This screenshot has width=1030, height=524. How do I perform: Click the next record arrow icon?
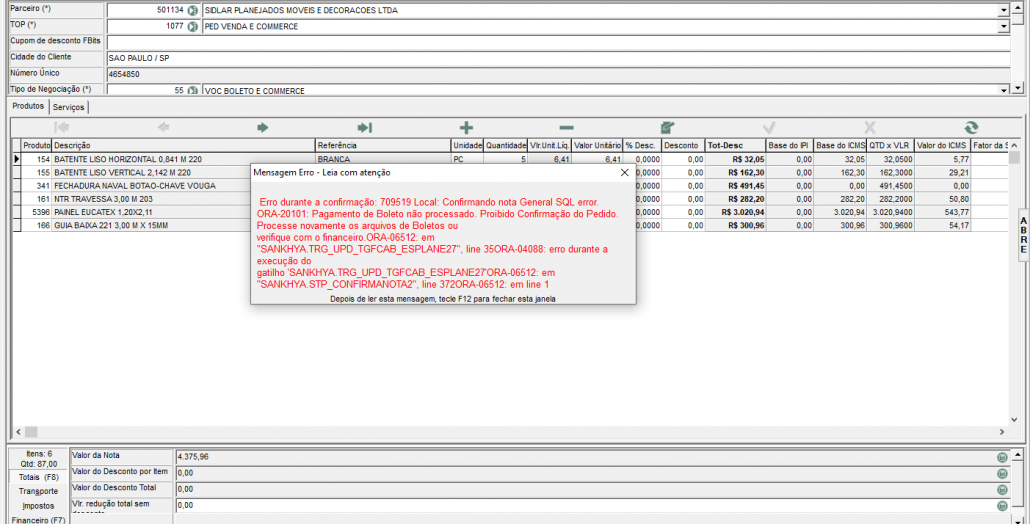tap(263, 127)
